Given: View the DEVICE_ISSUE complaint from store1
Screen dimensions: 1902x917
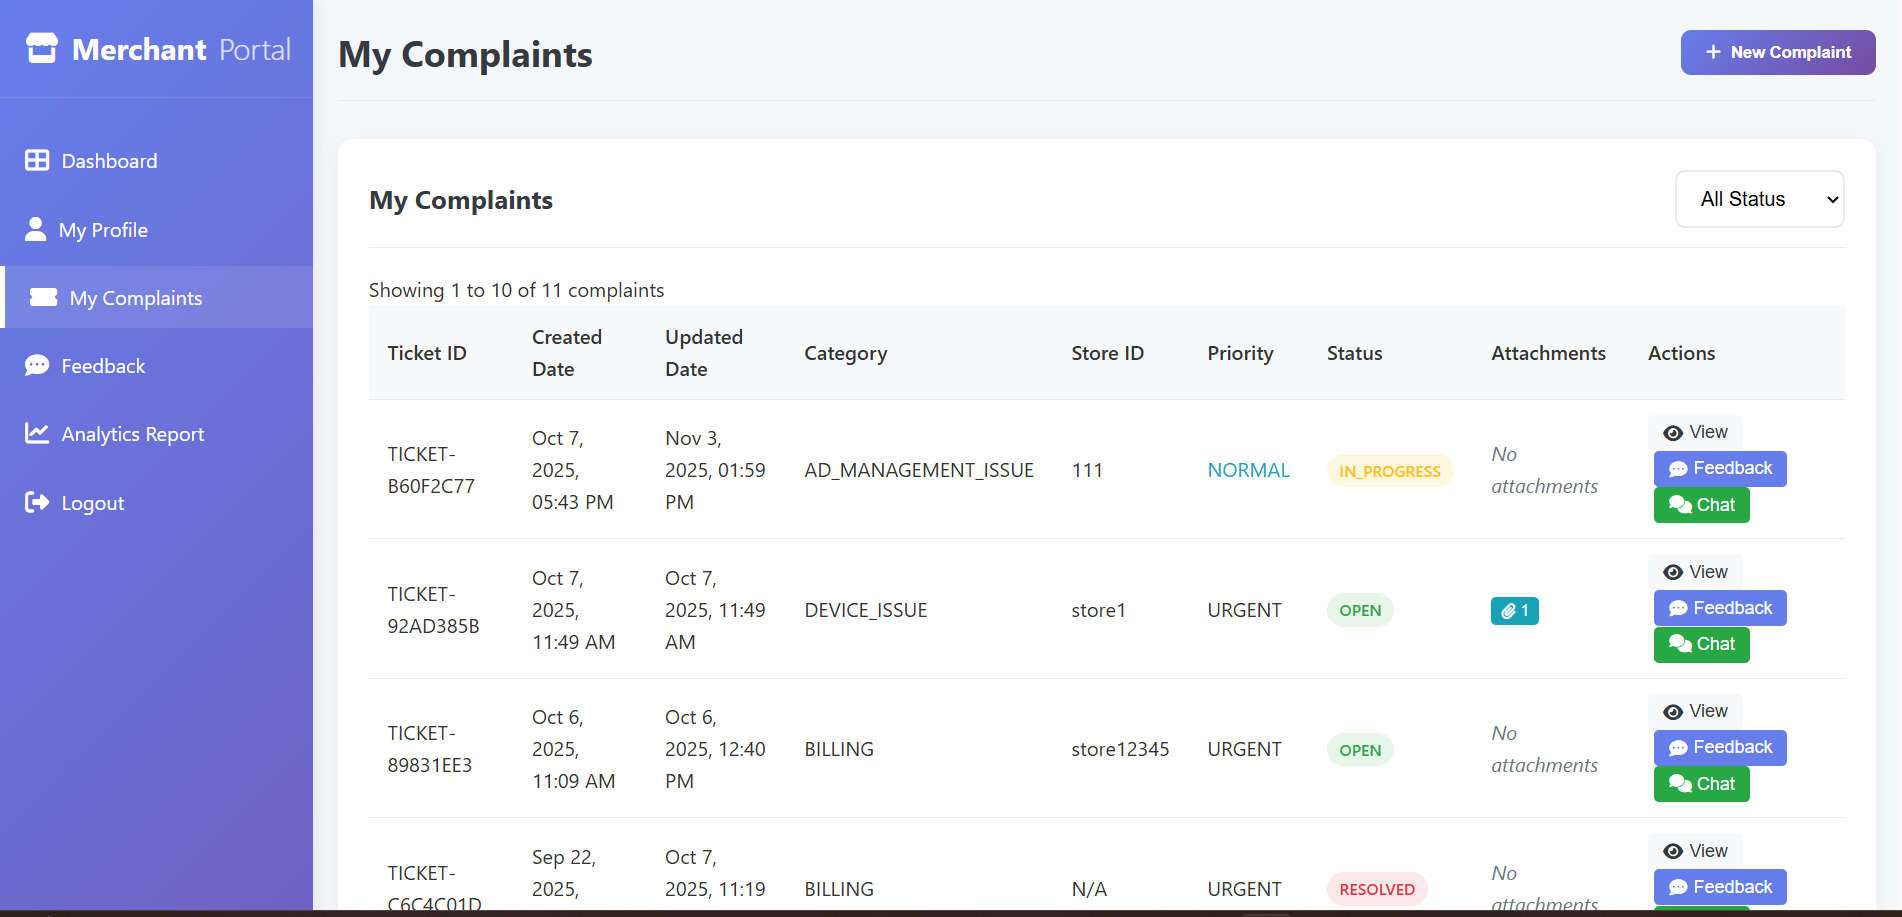Looking at the screenshot, I should 1695,572.
